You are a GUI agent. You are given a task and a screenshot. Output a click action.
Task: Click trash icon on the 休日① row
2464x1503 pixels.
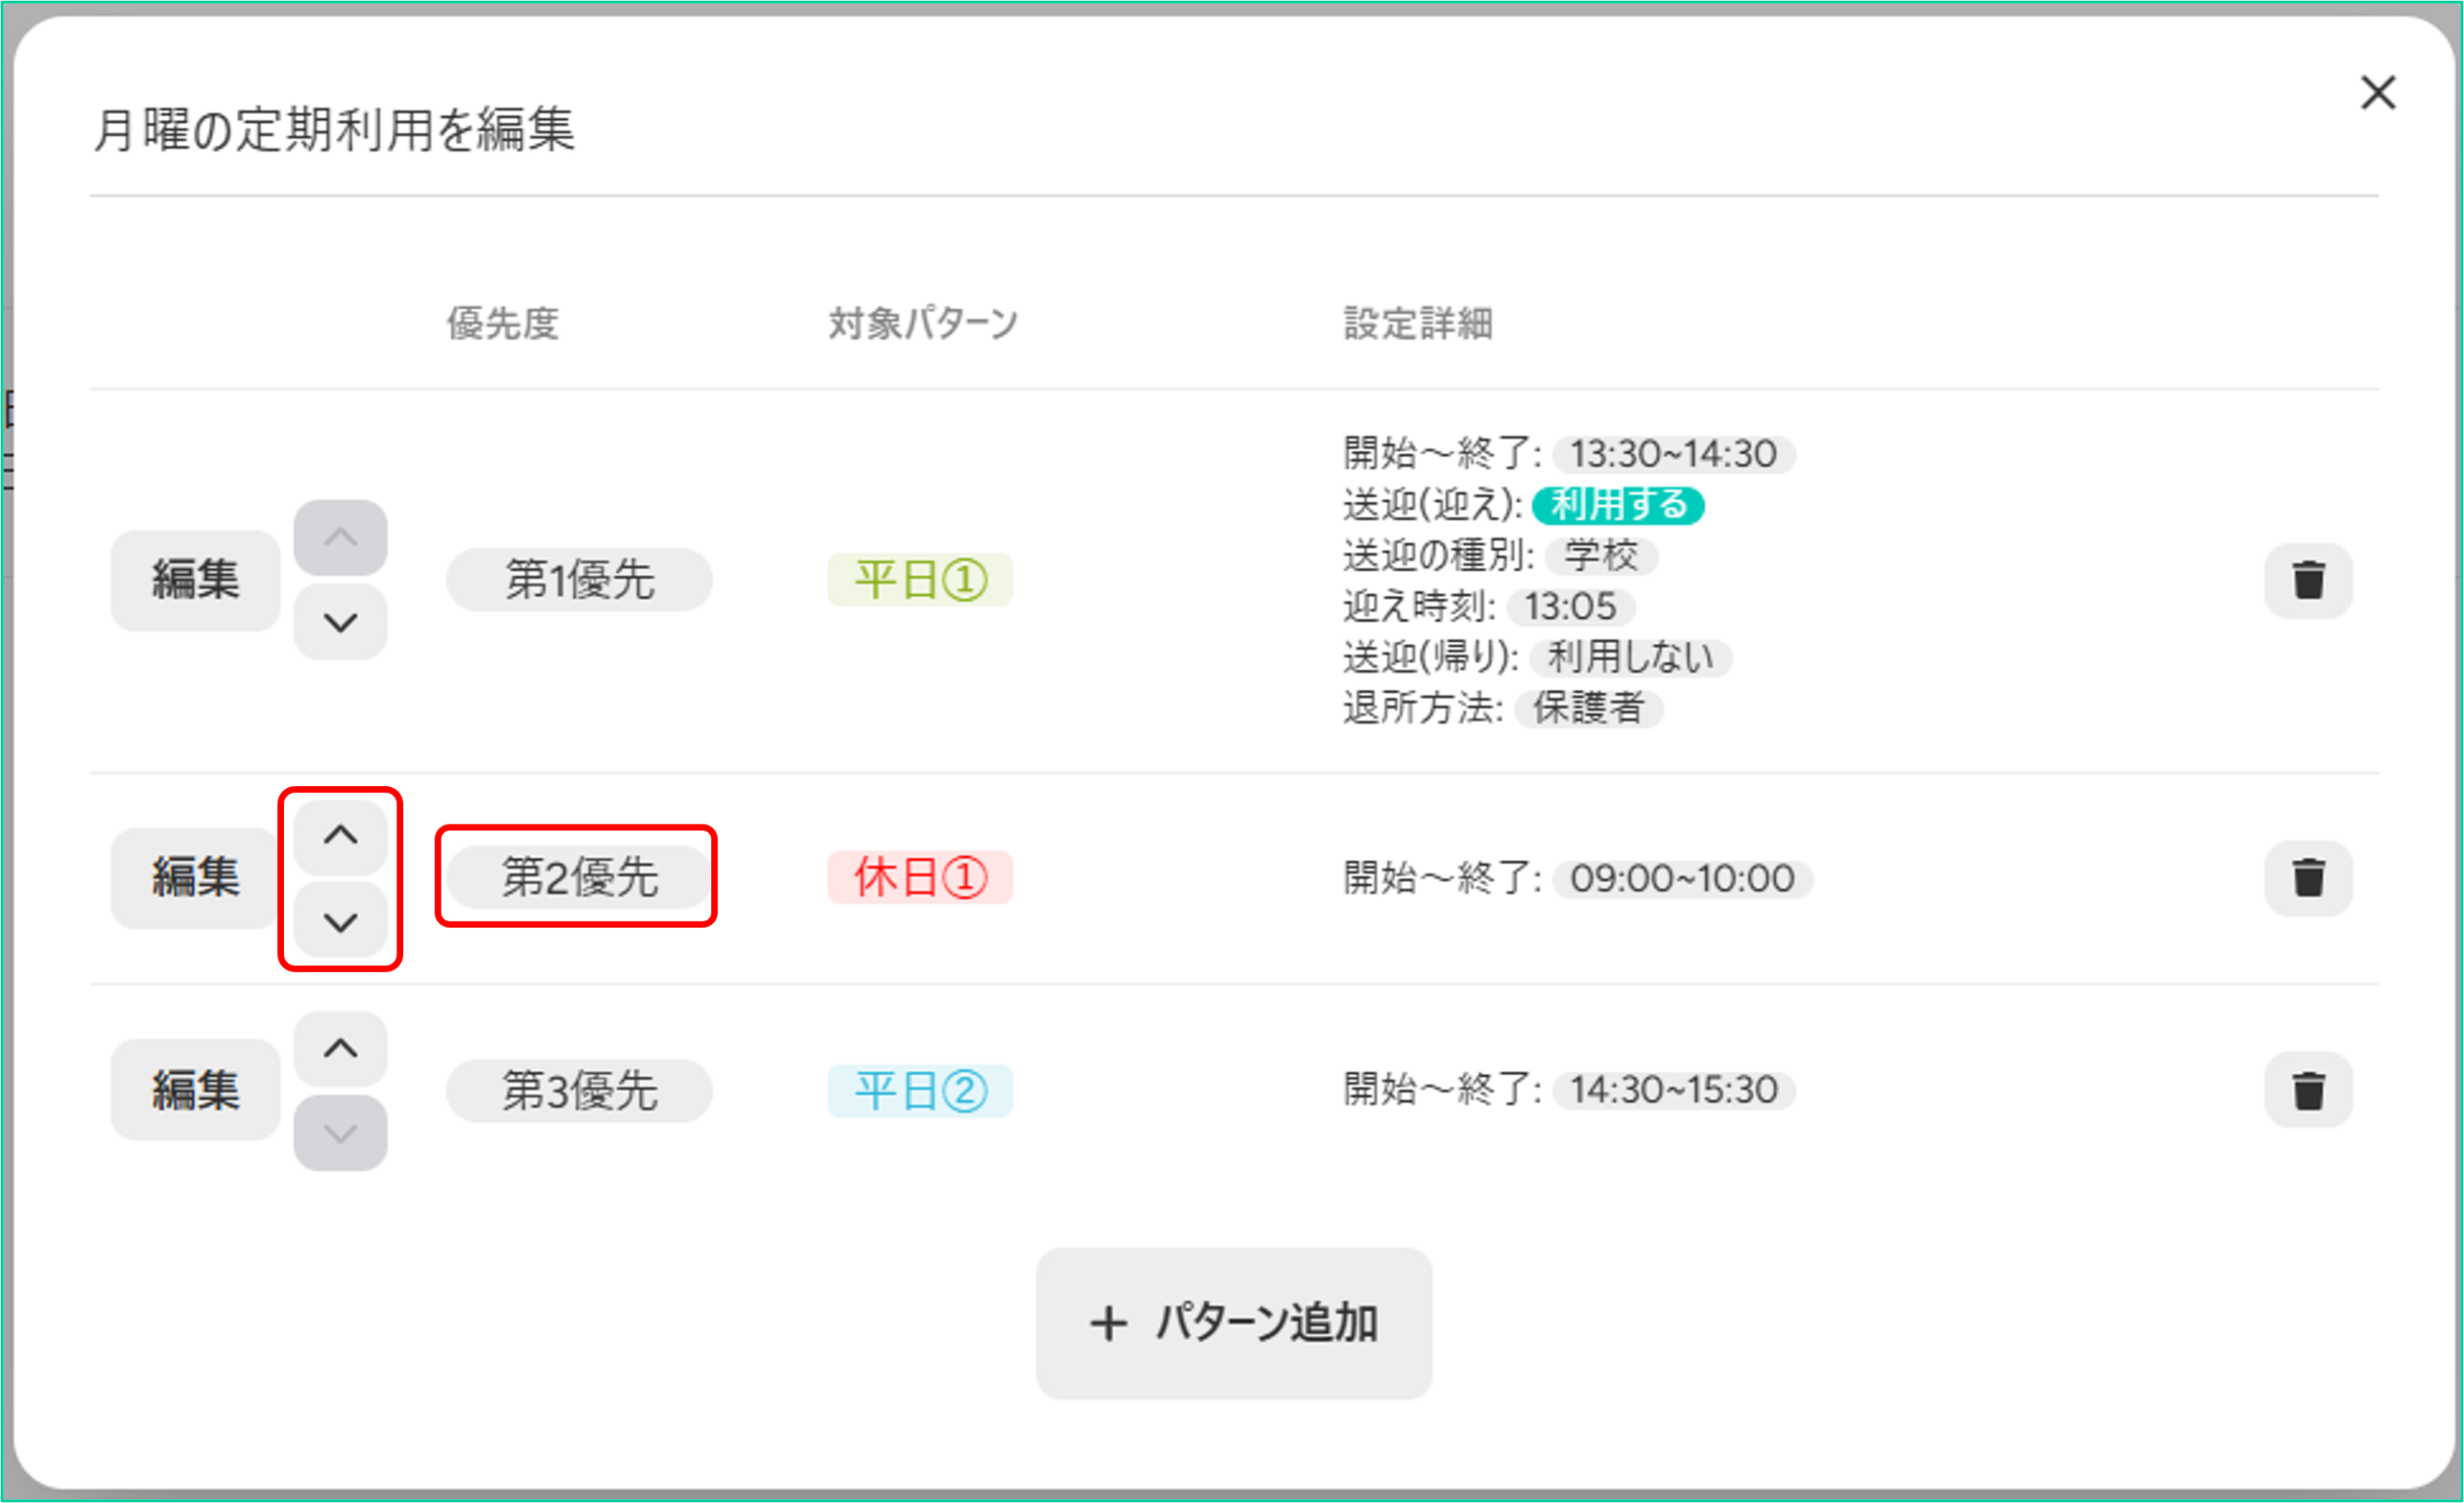[2307, 878]
